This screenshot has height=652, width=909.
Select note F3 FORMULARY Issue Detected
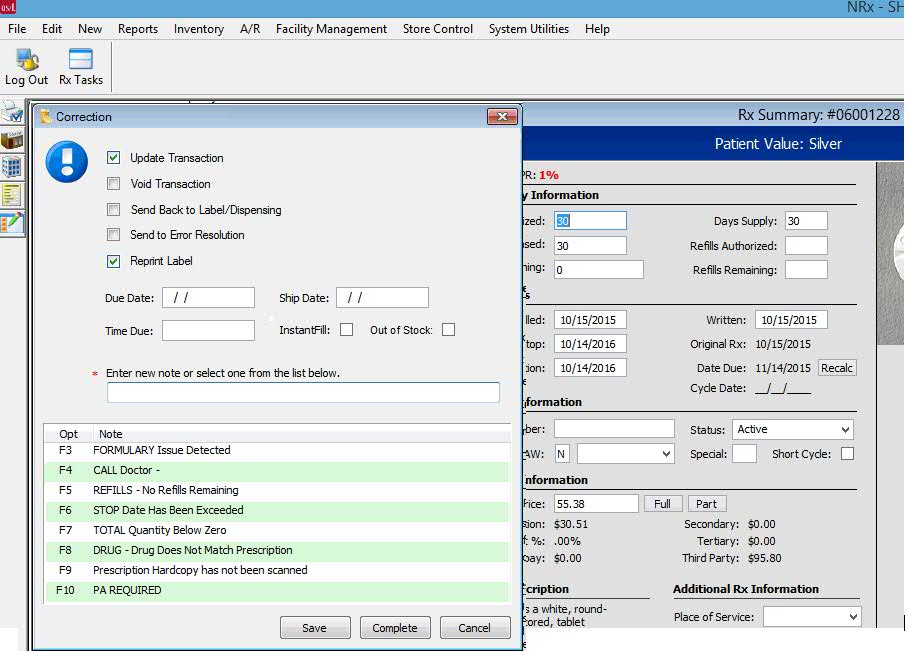click(277, 450)
